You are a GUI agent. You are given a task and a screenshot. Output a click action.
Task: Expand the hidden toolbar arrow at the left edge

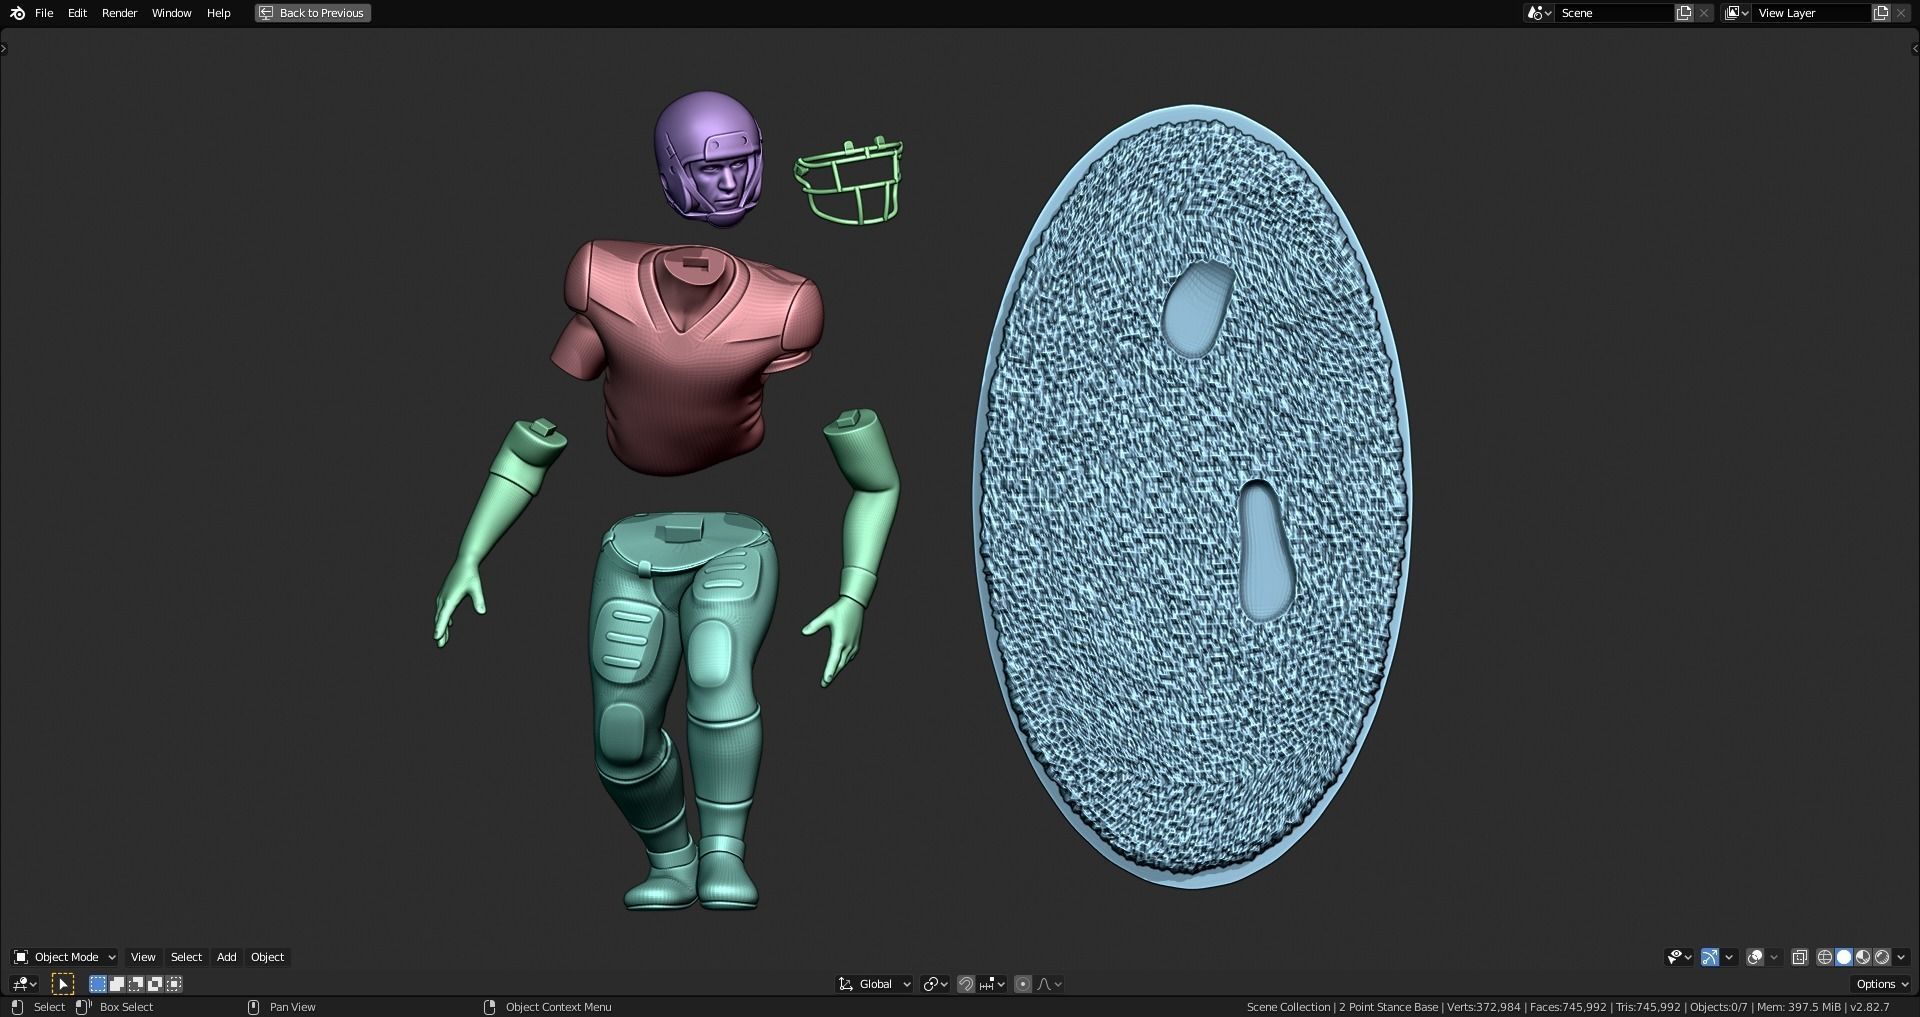pos(4,48)
